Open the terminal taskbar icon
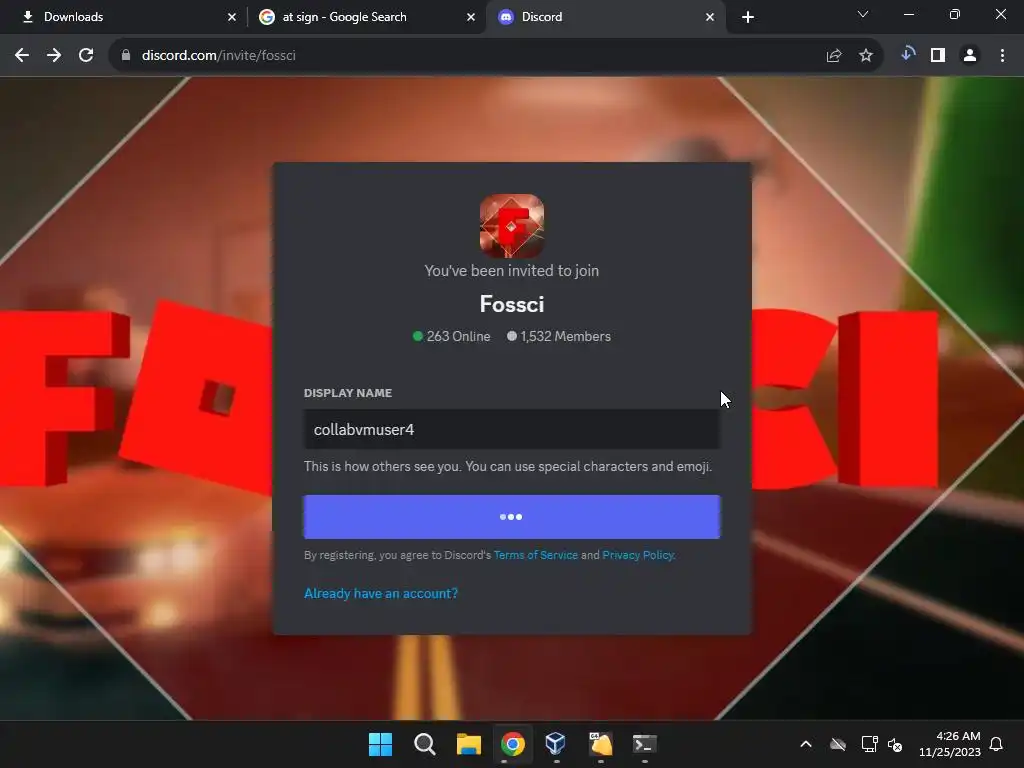 pyautogui.click(x=645, y=744)
